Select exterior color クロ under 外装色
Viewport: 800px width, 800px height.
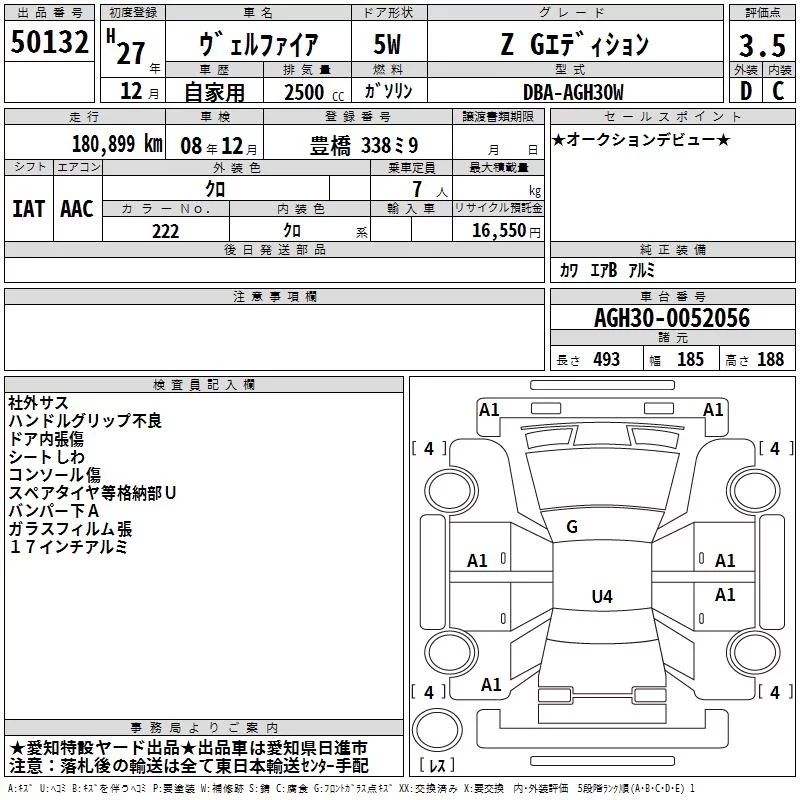[215, 189]
